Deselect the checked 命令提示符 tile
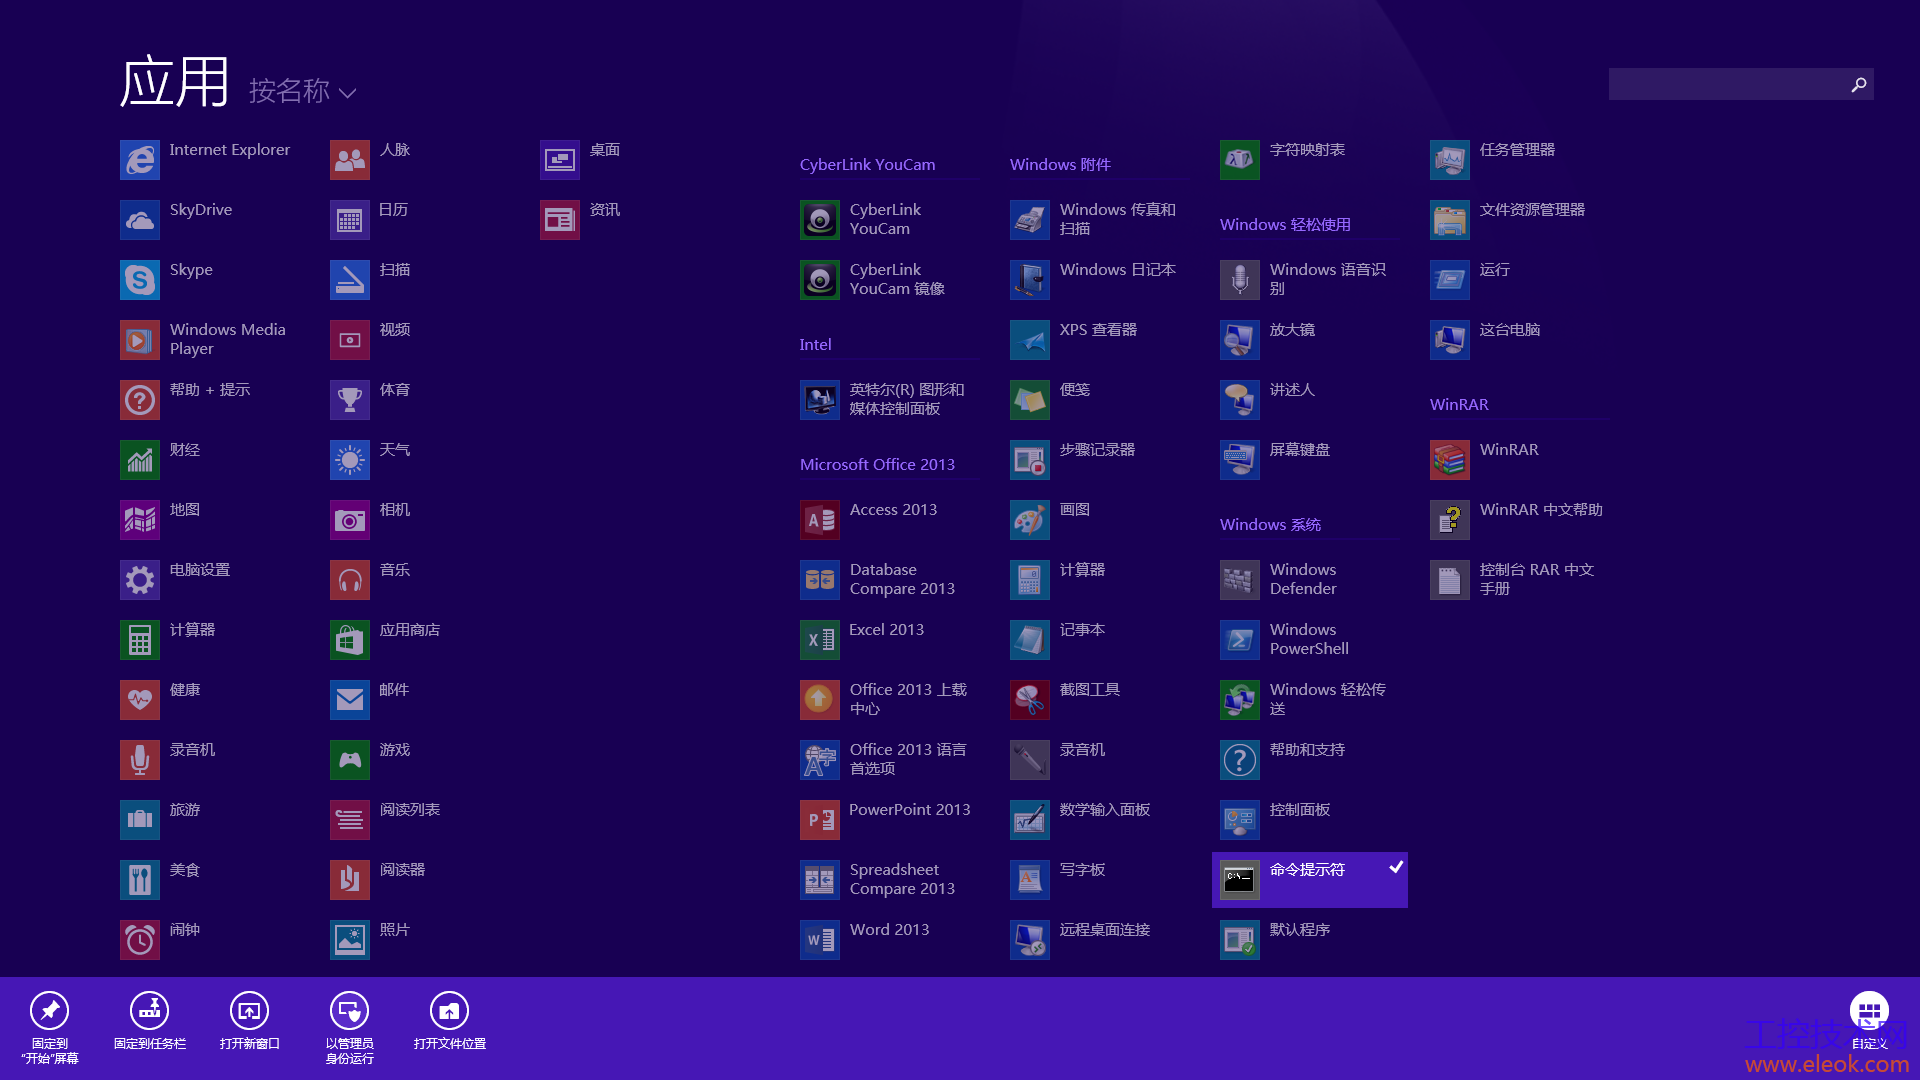 (x=1310, y=880)
